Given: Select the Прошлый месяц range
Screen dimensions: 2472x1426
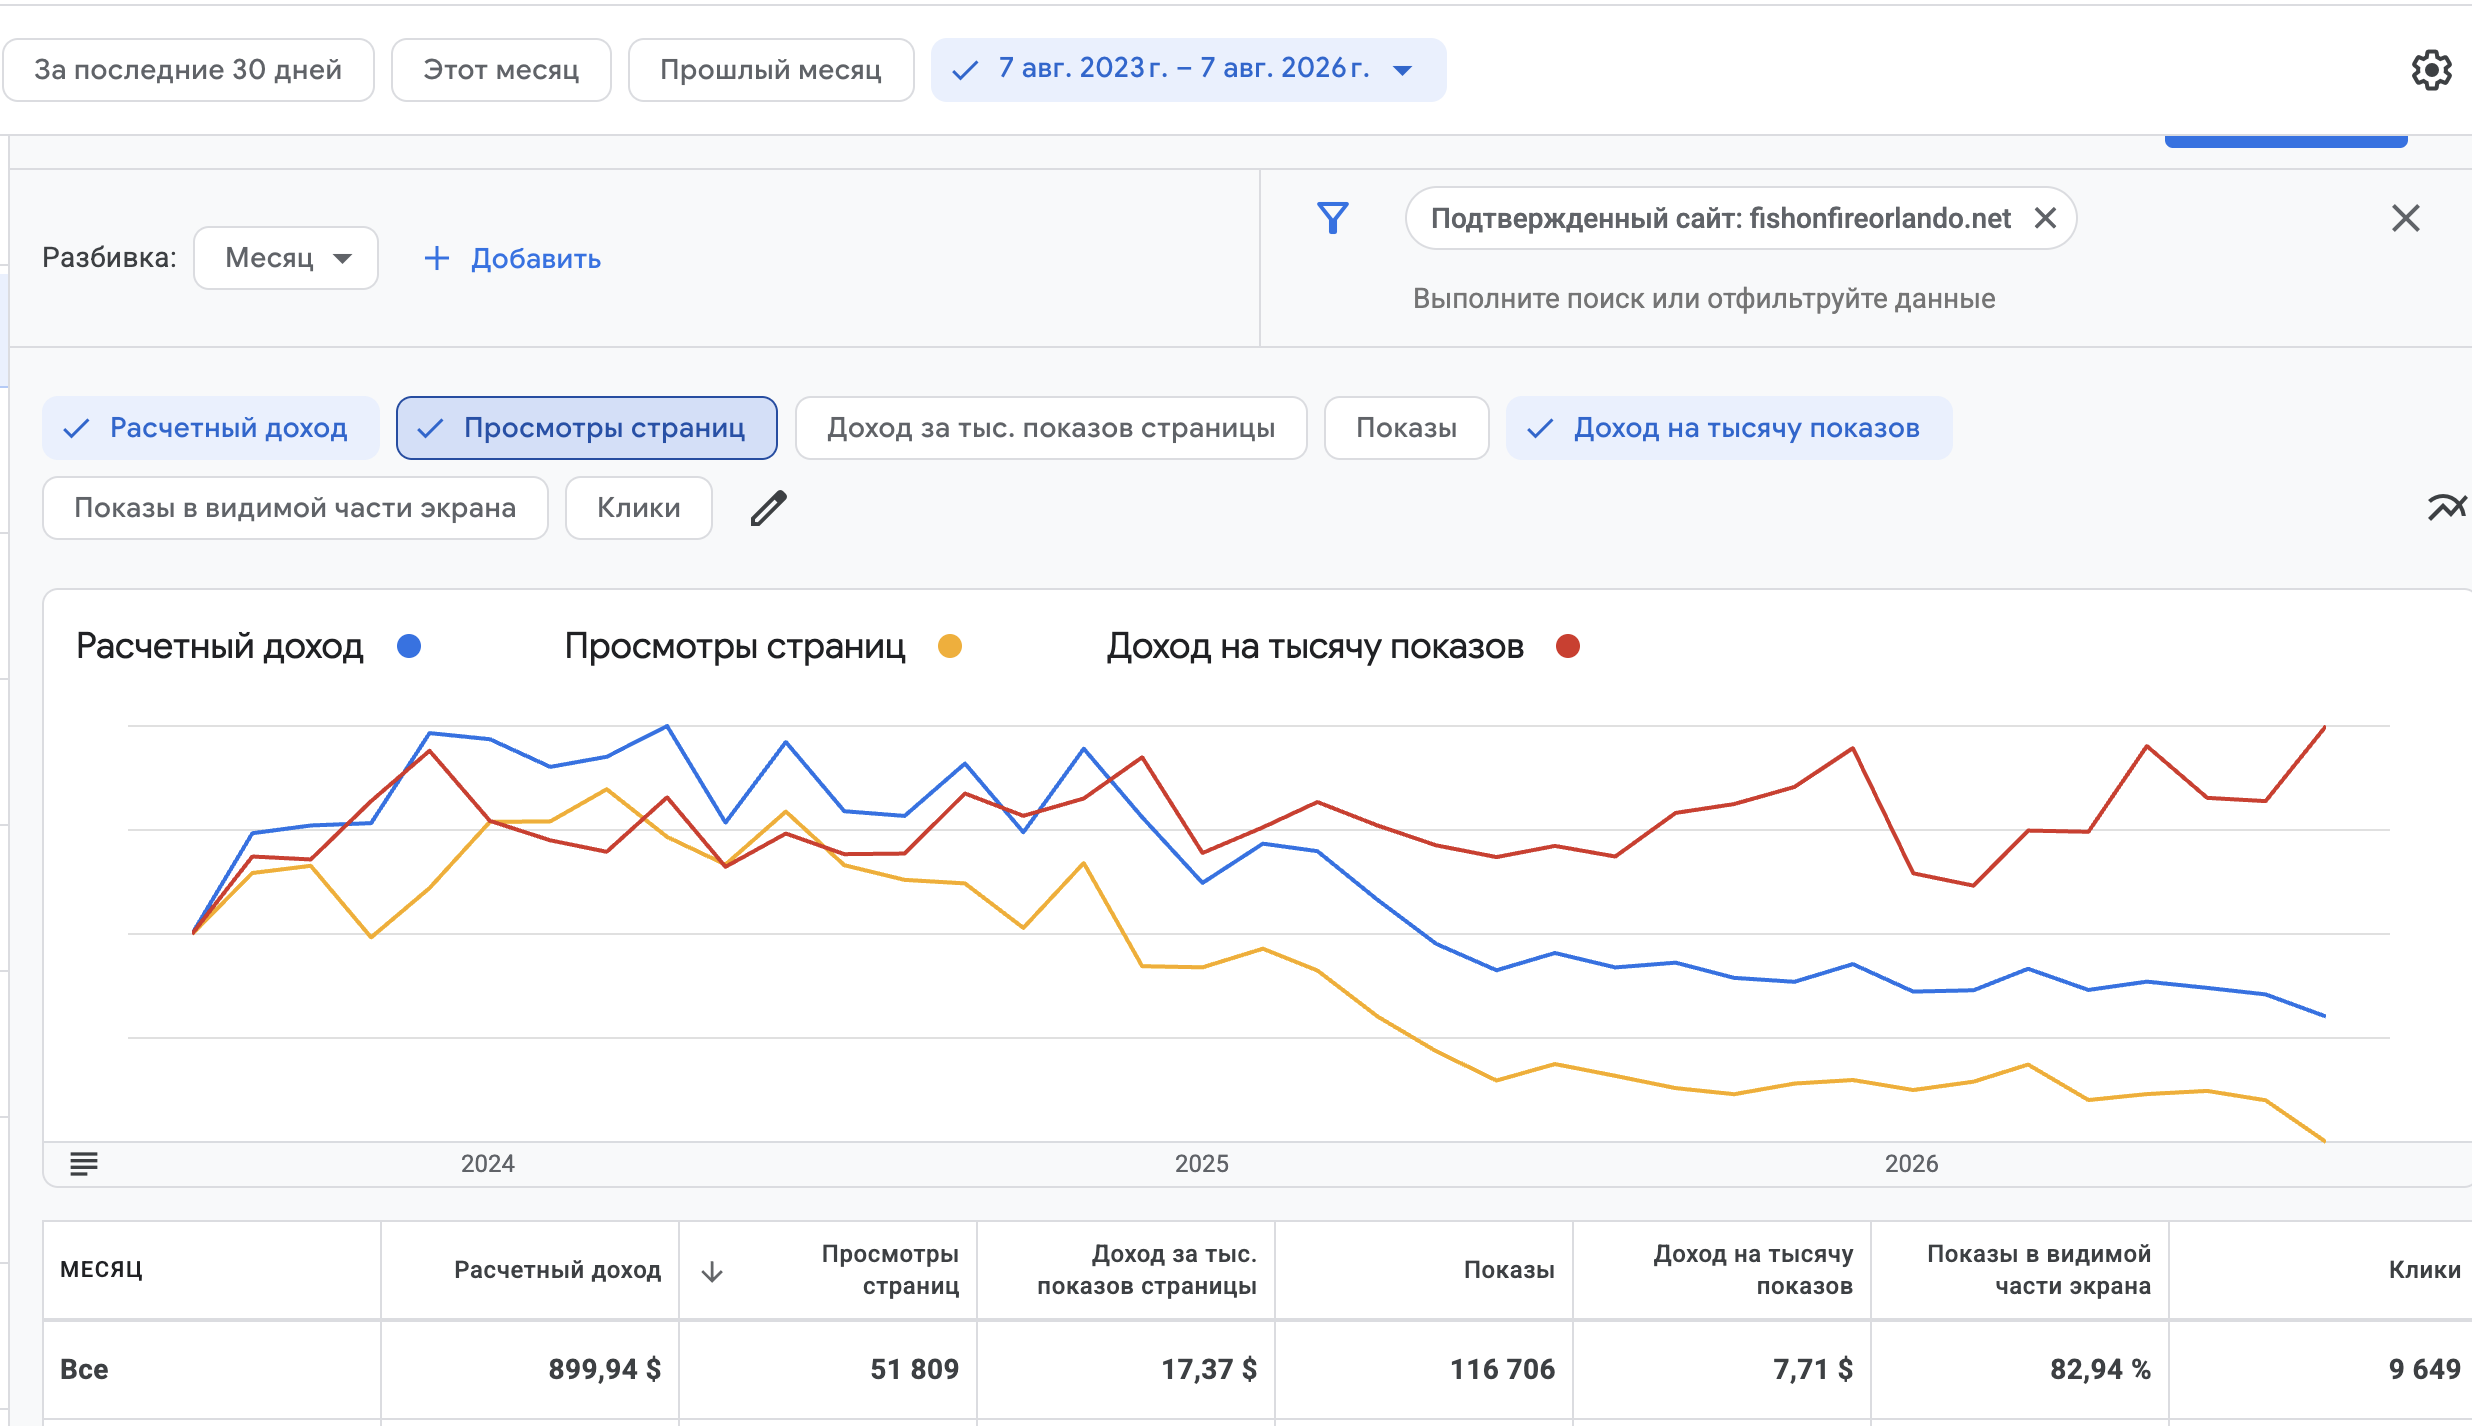Looking at the screenshot, I should [x=771, y=70].
